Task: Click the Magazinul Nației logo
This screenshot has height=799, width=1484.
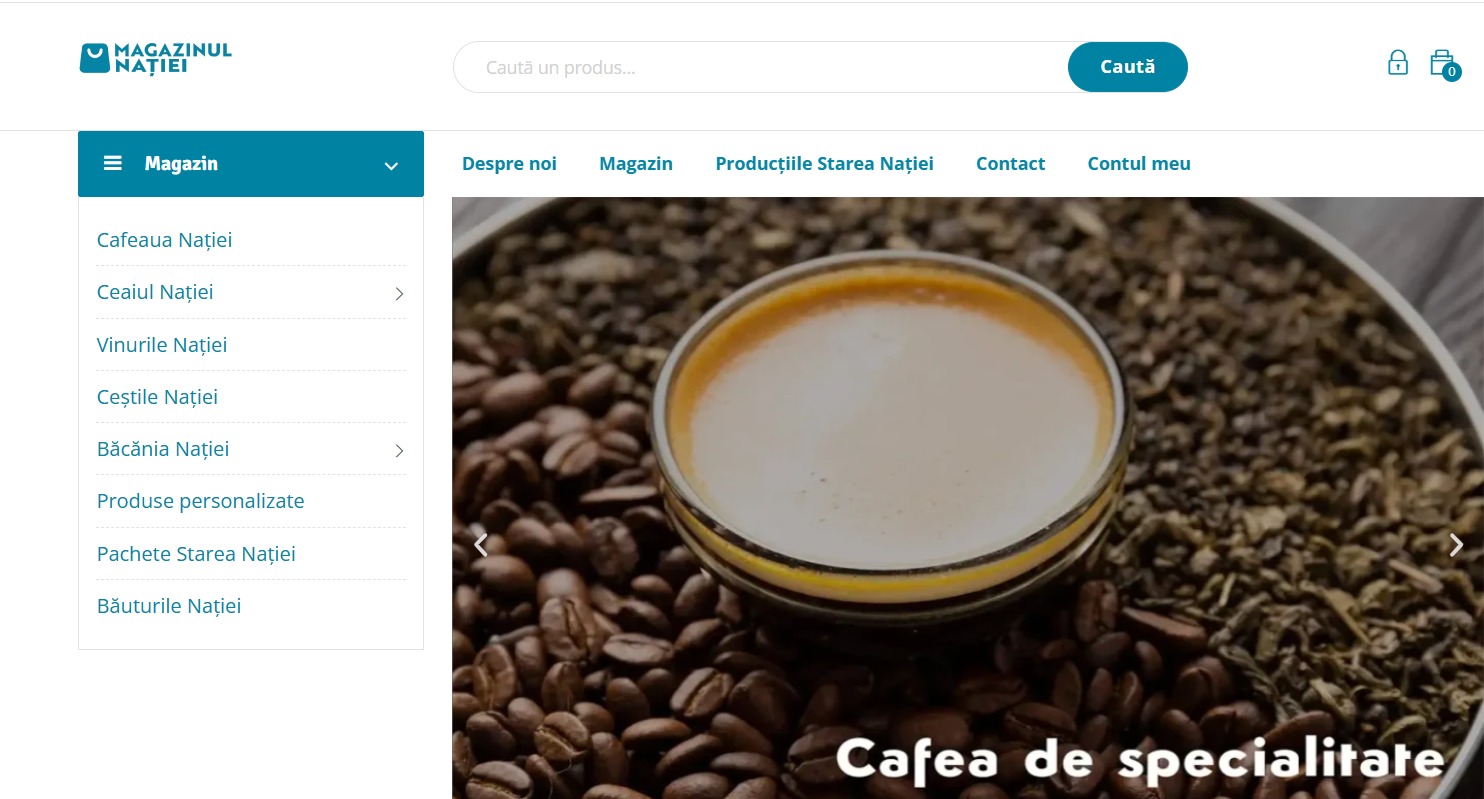Action: (156, 58)
